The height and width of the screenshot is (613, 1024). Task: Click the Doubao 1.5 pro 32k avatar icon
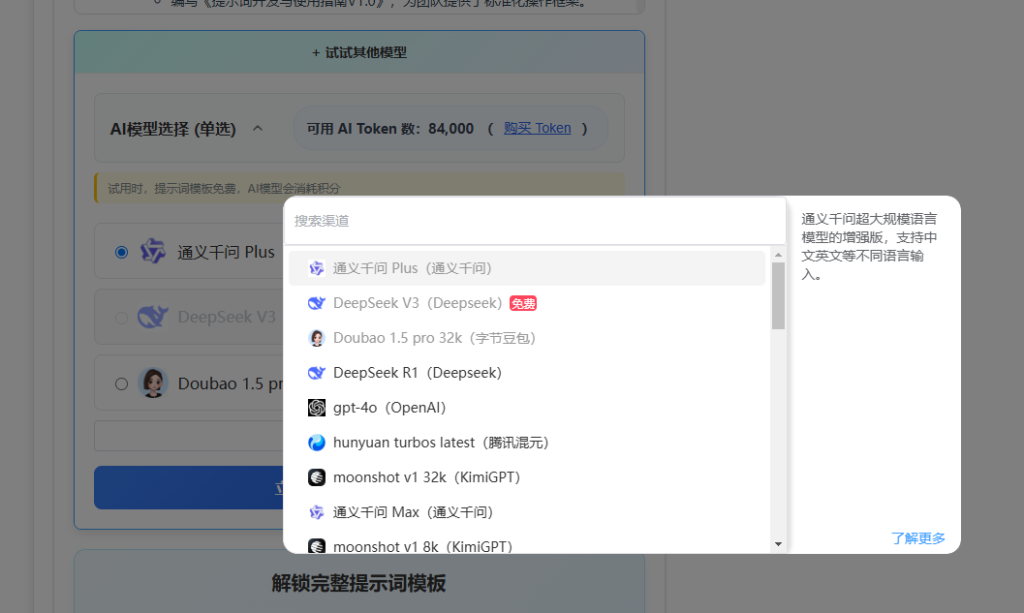coord(316,338)
